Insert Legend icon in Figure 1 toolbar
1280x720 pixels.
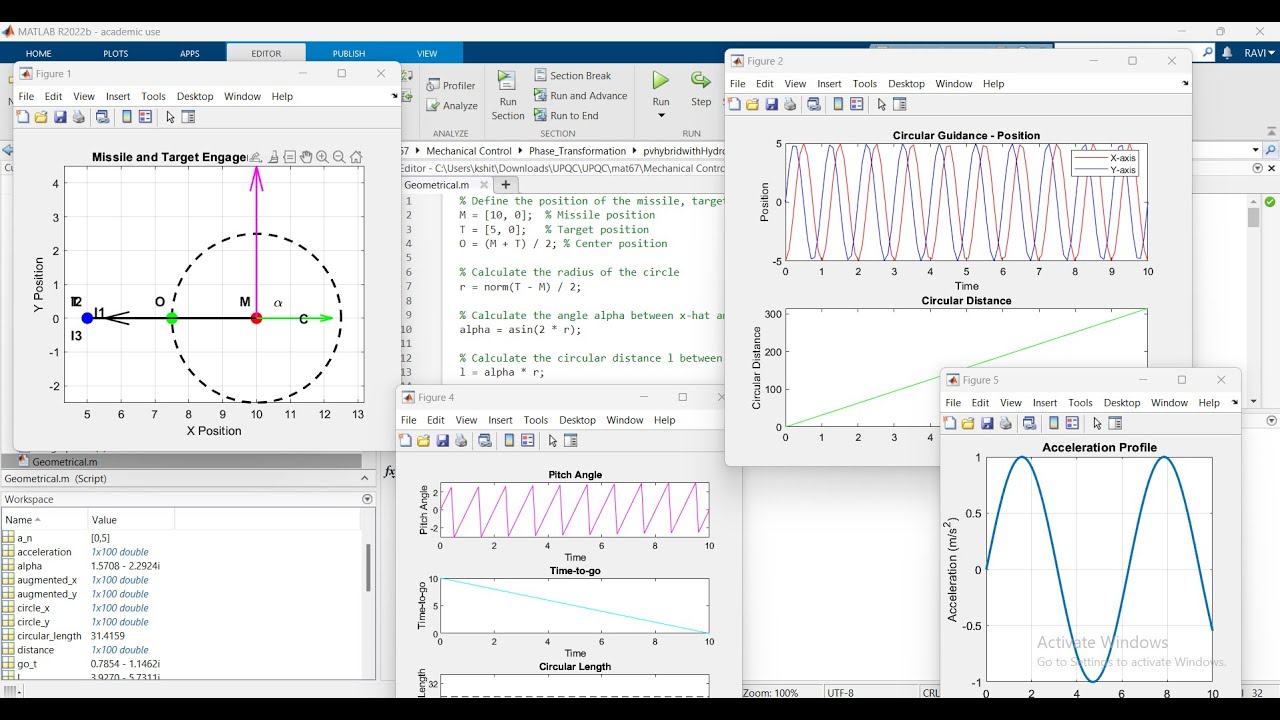tap(145, 117)
